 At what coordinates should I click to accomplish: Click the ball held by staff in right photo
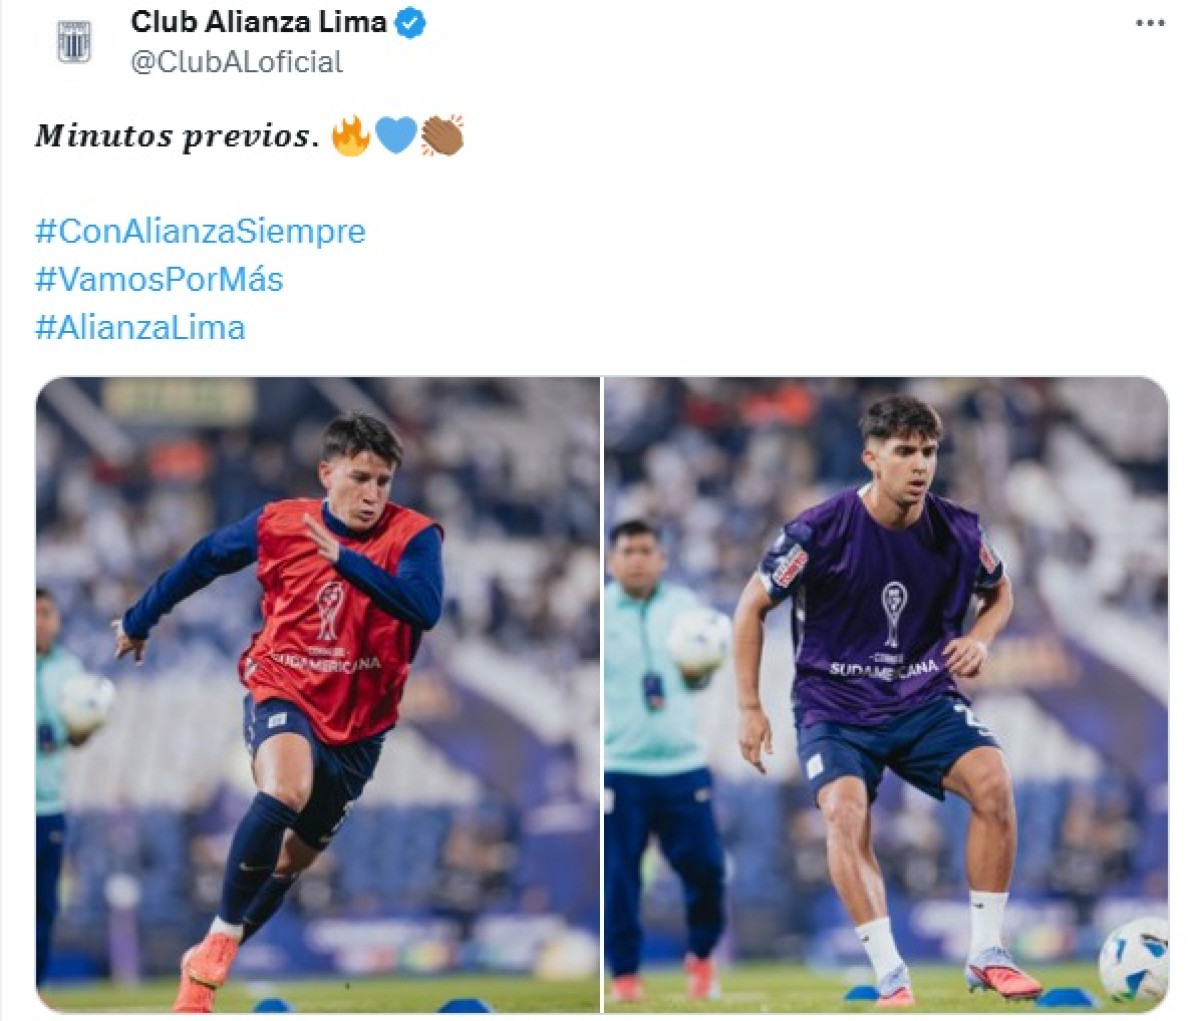[699, 641]
